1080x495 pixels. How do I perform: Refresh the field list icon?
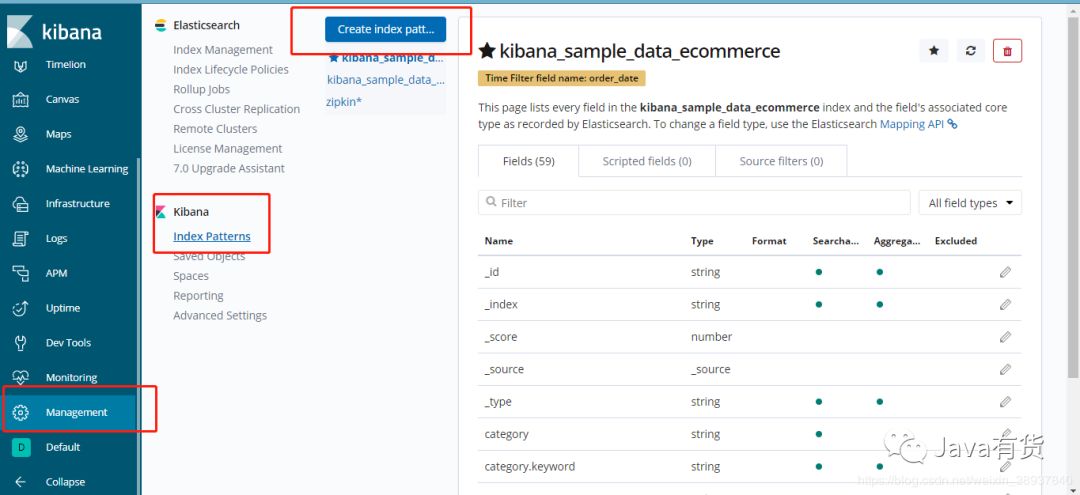[970, 51]
